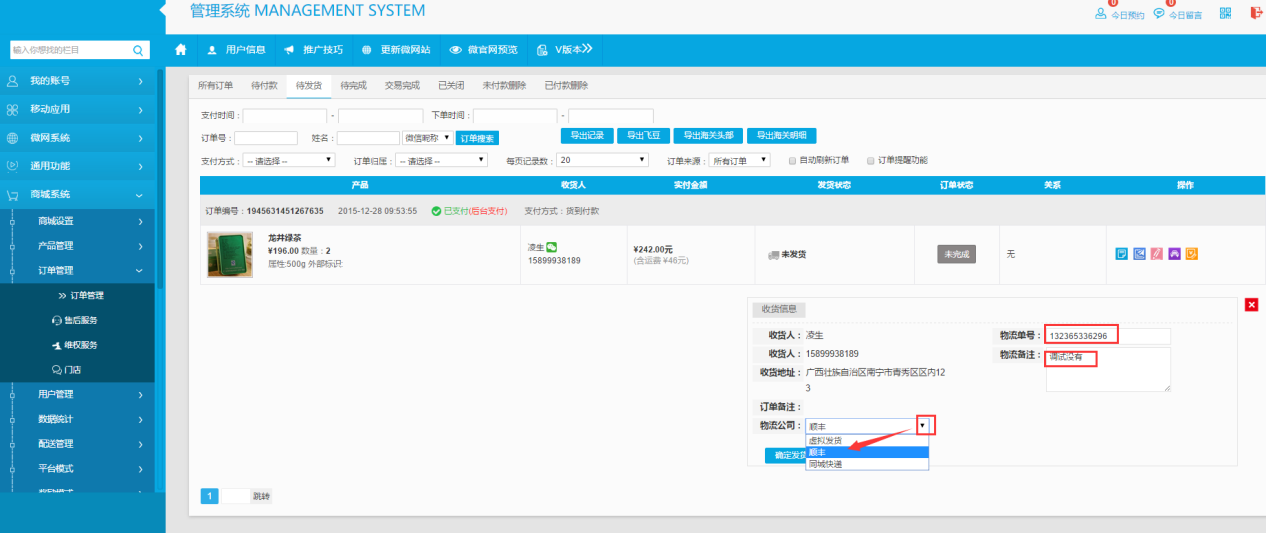The height and width of the screenshot is (533, 1266).
Task: Open 今日留言 messages notification
Action: coord(1178,14)
